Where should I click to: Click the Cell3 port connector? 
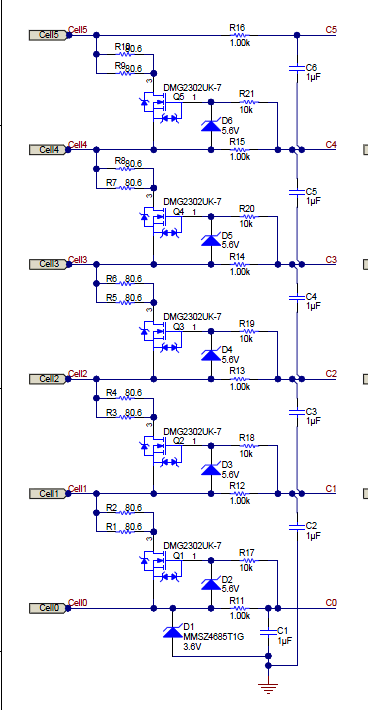[48, 264]
